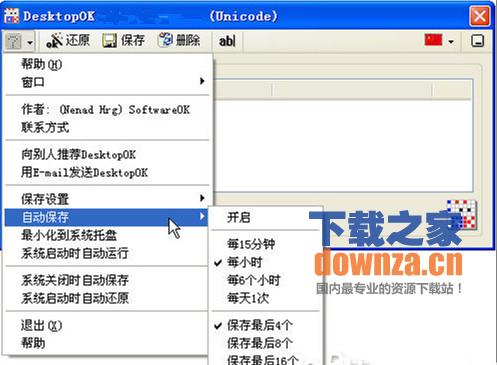Click the 删除 delete toolbar button
This screenshot has height=365, width=497.
(179, 41)
